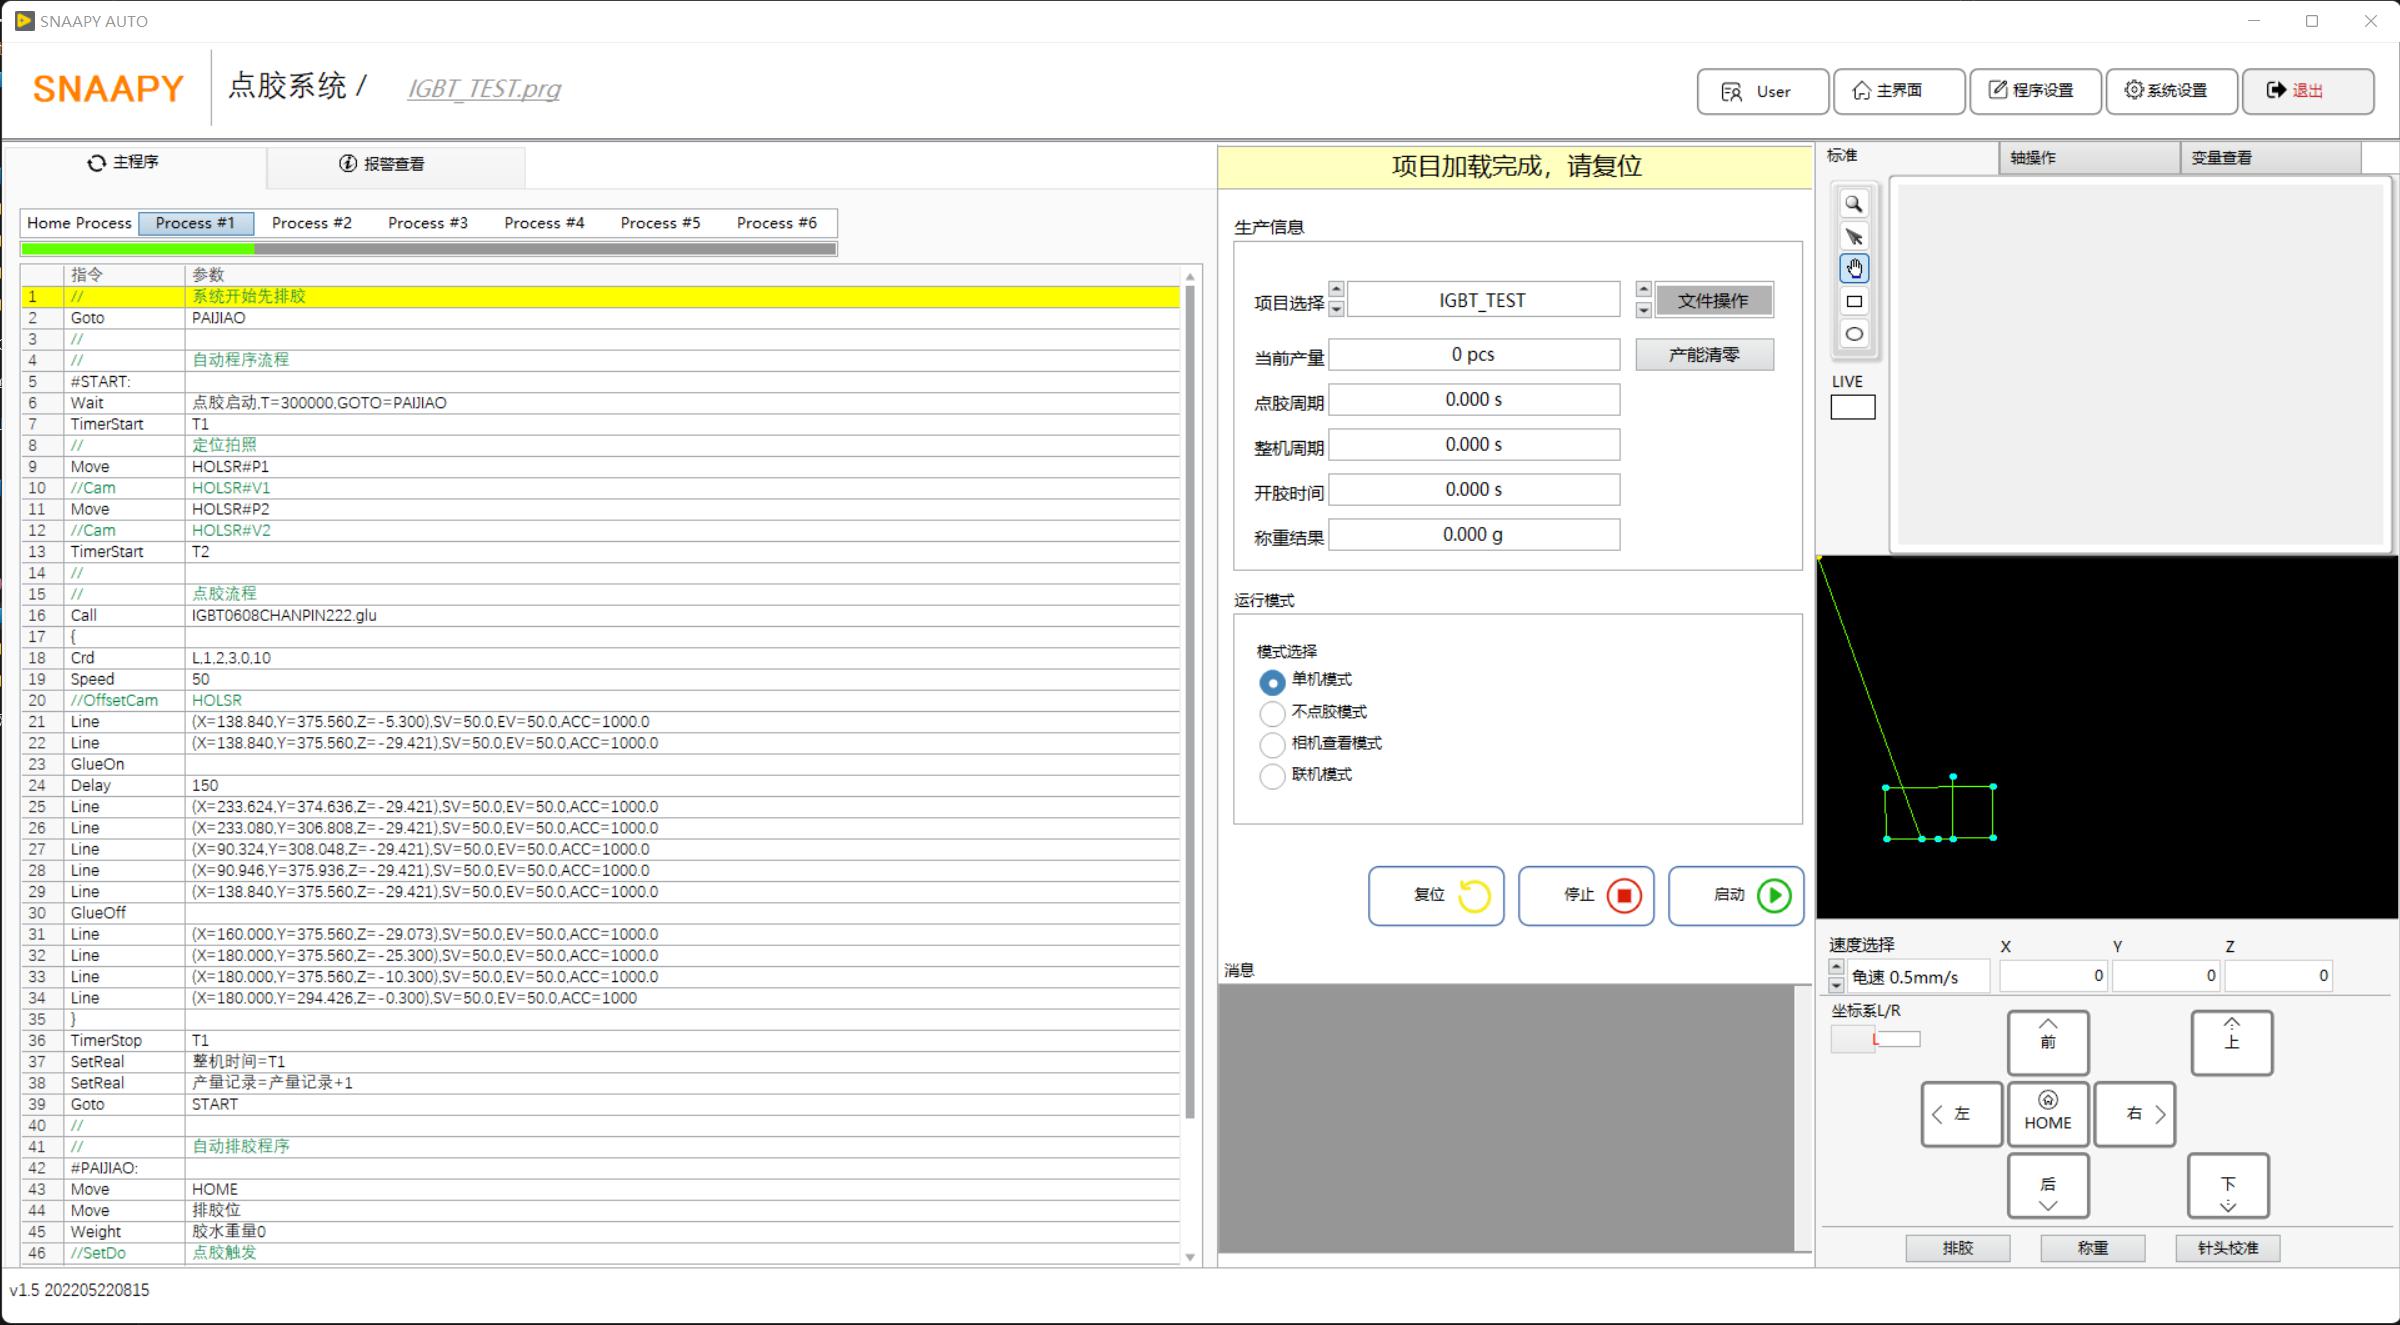This screenshot has width=2400, height=1325.
Task: Select the ellipse ROI tool
Action: click(1853, 334)
